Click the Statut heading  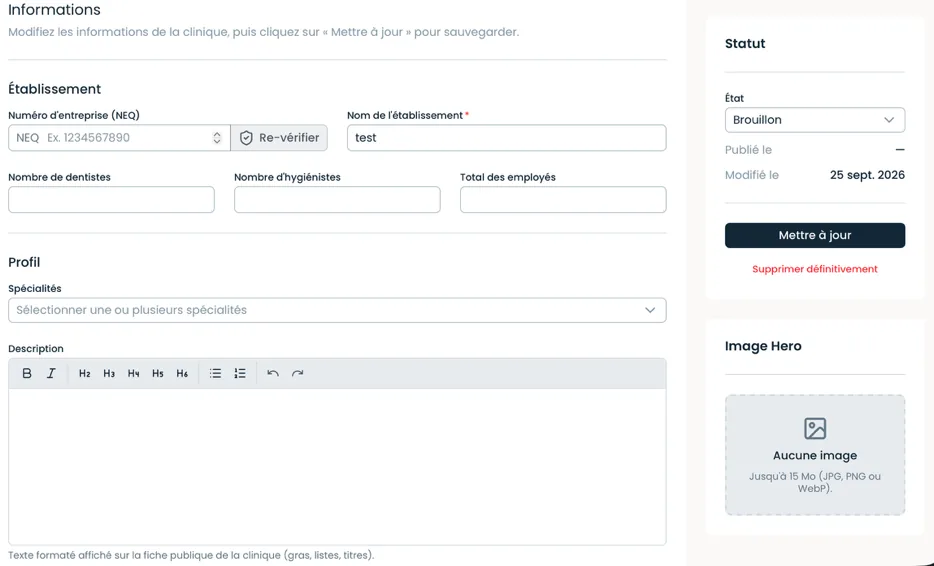point(745,43)
